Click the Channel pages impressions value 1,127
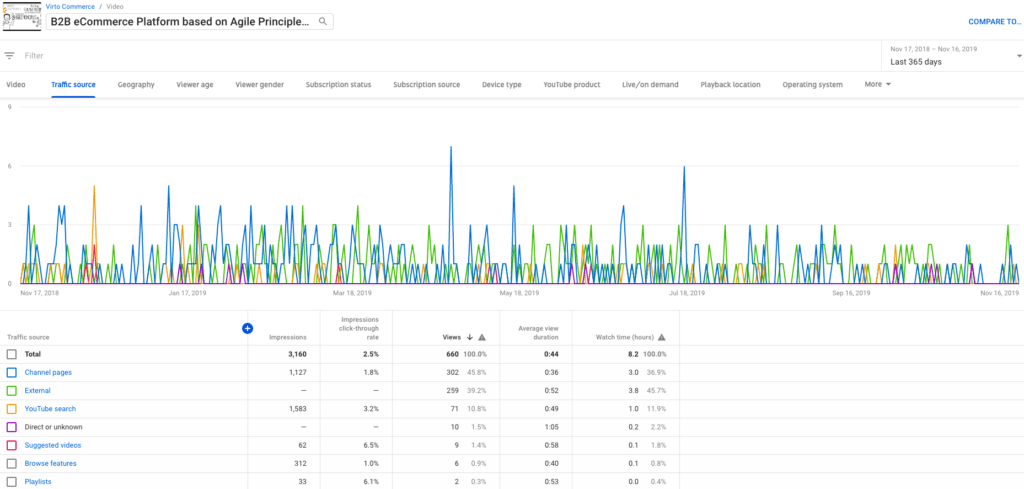The image size is (1024, 489). [296, 373]
